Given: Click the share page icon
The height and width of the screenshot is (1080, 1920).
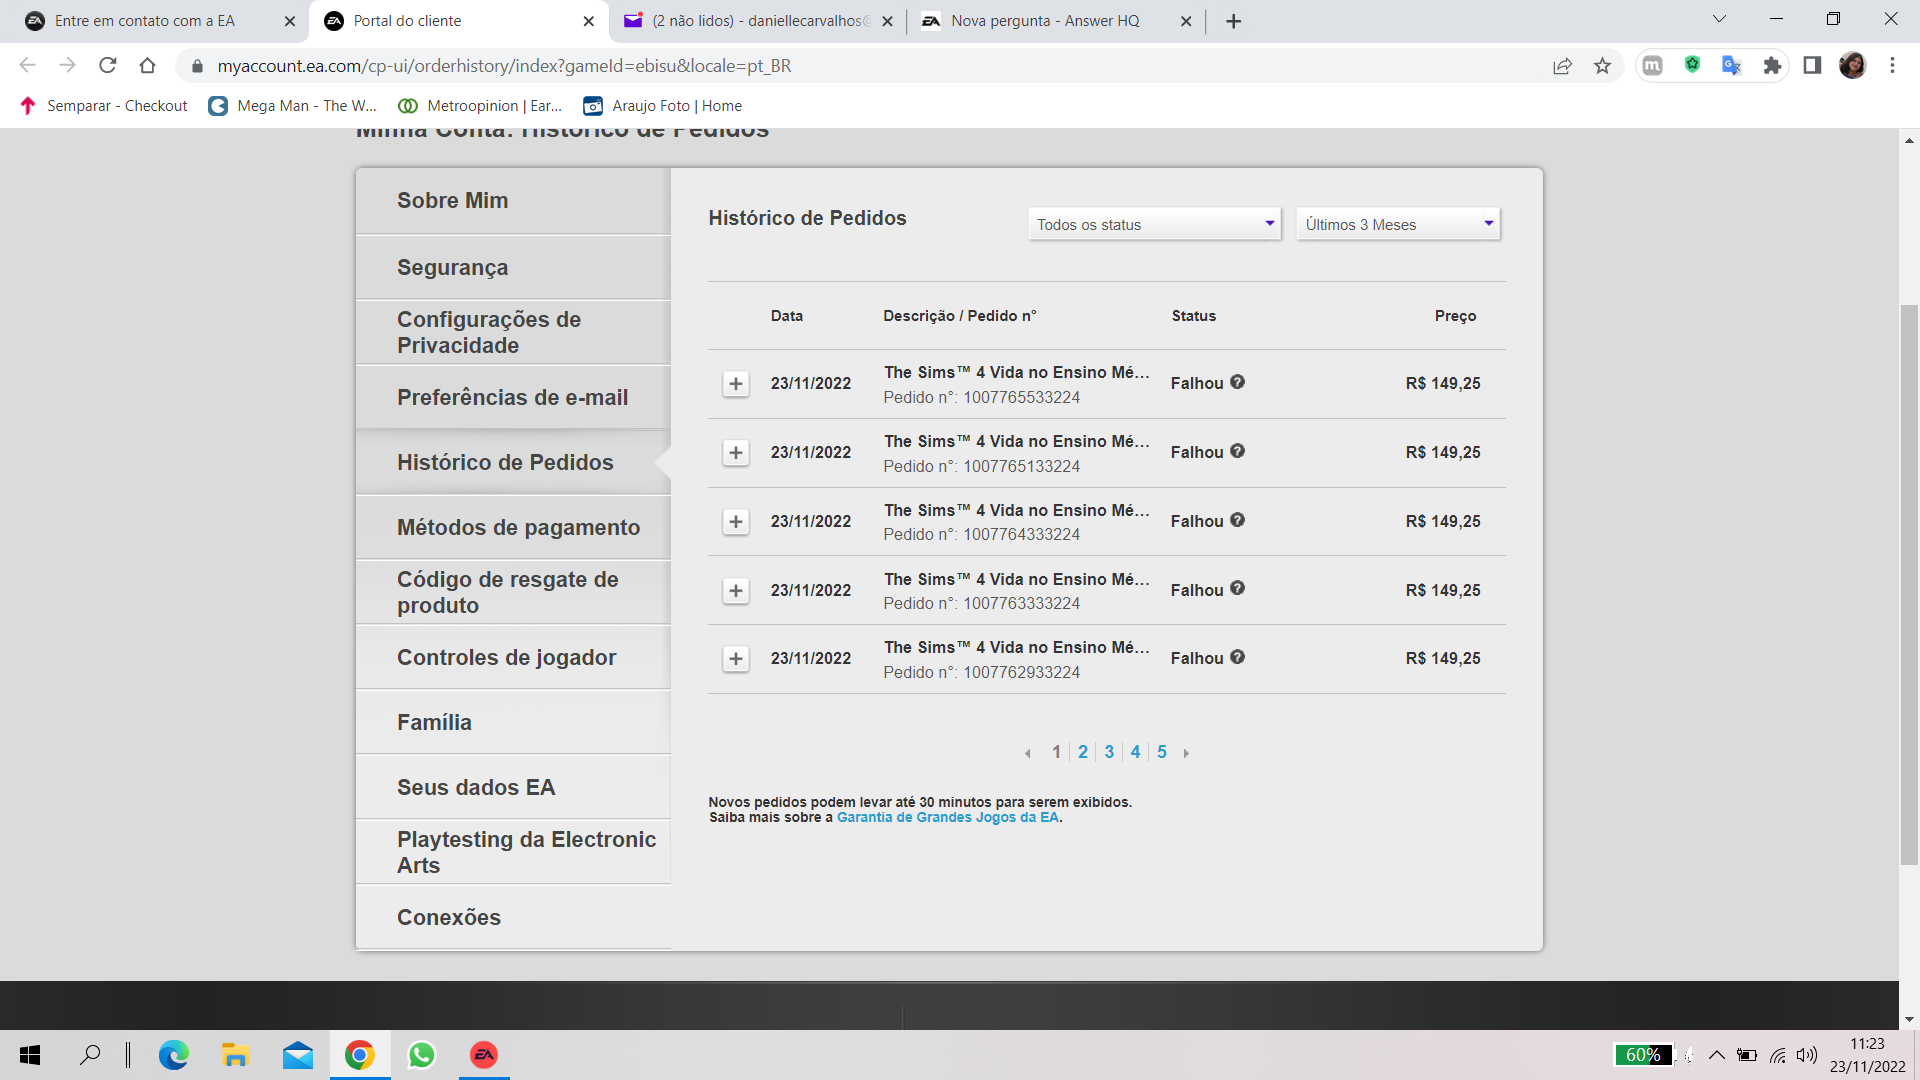Looking at the screenshot, I should click(1563, 66).
